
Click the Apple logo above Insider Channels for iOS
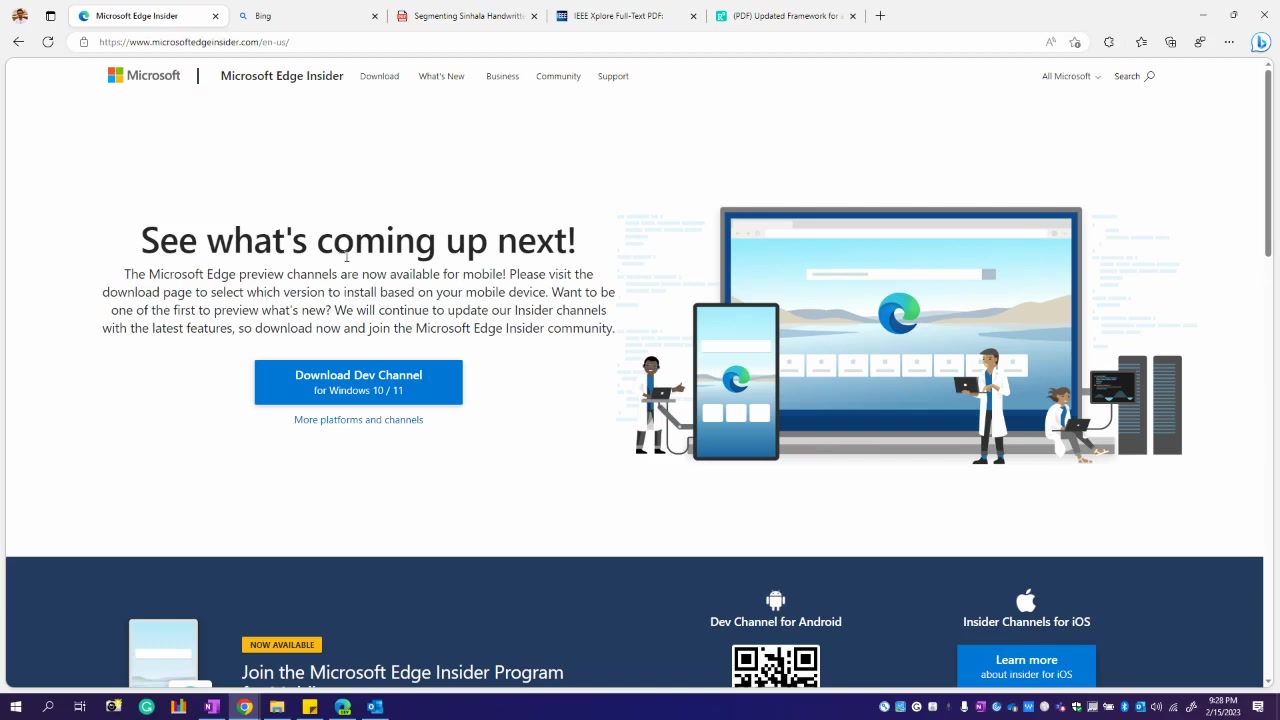pos(1026,599)
